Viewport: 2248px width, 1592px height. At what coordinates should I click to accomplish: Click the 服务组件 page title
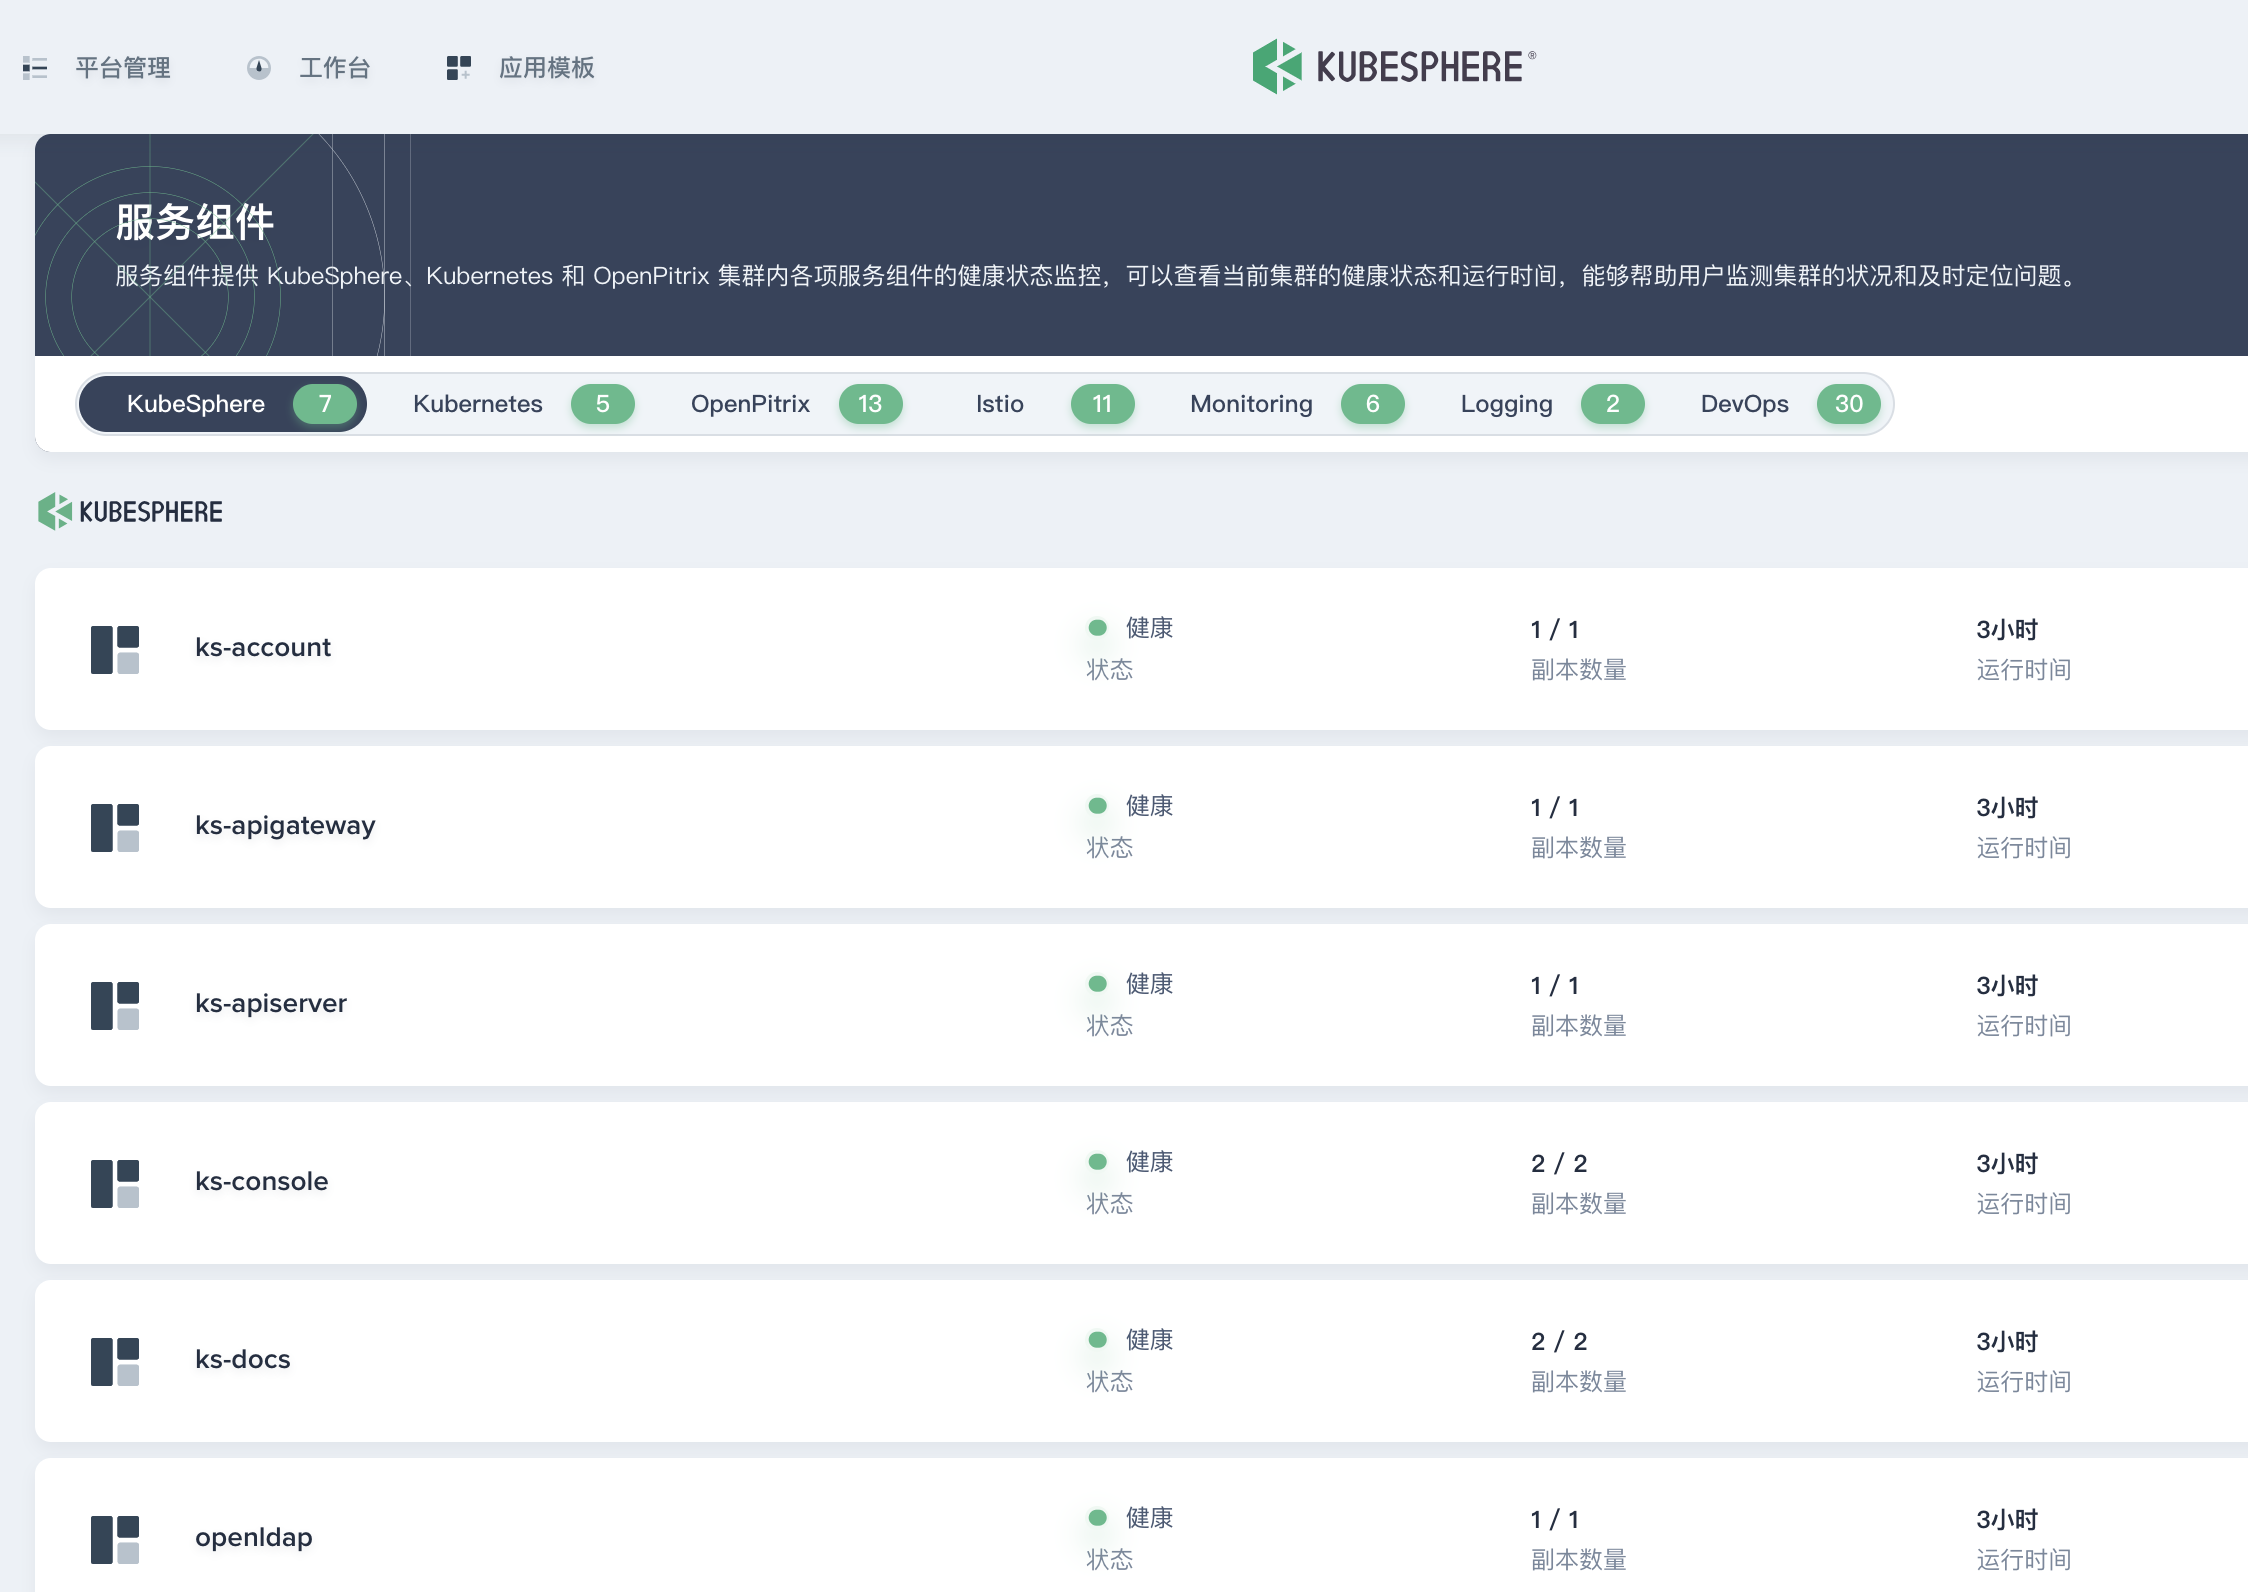[x=195, y=222]
